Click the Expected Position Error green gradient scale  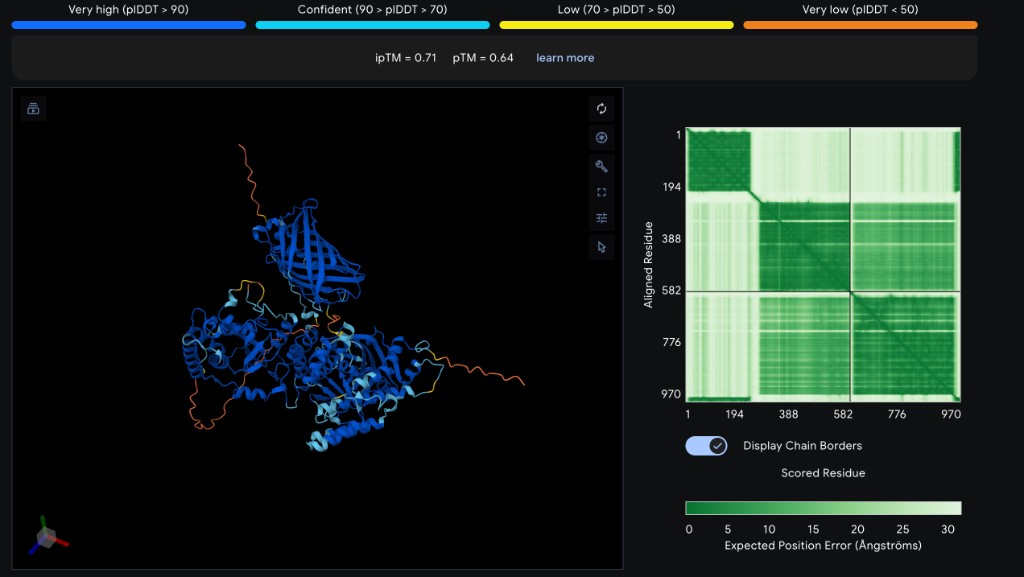(x=823, y=508)
